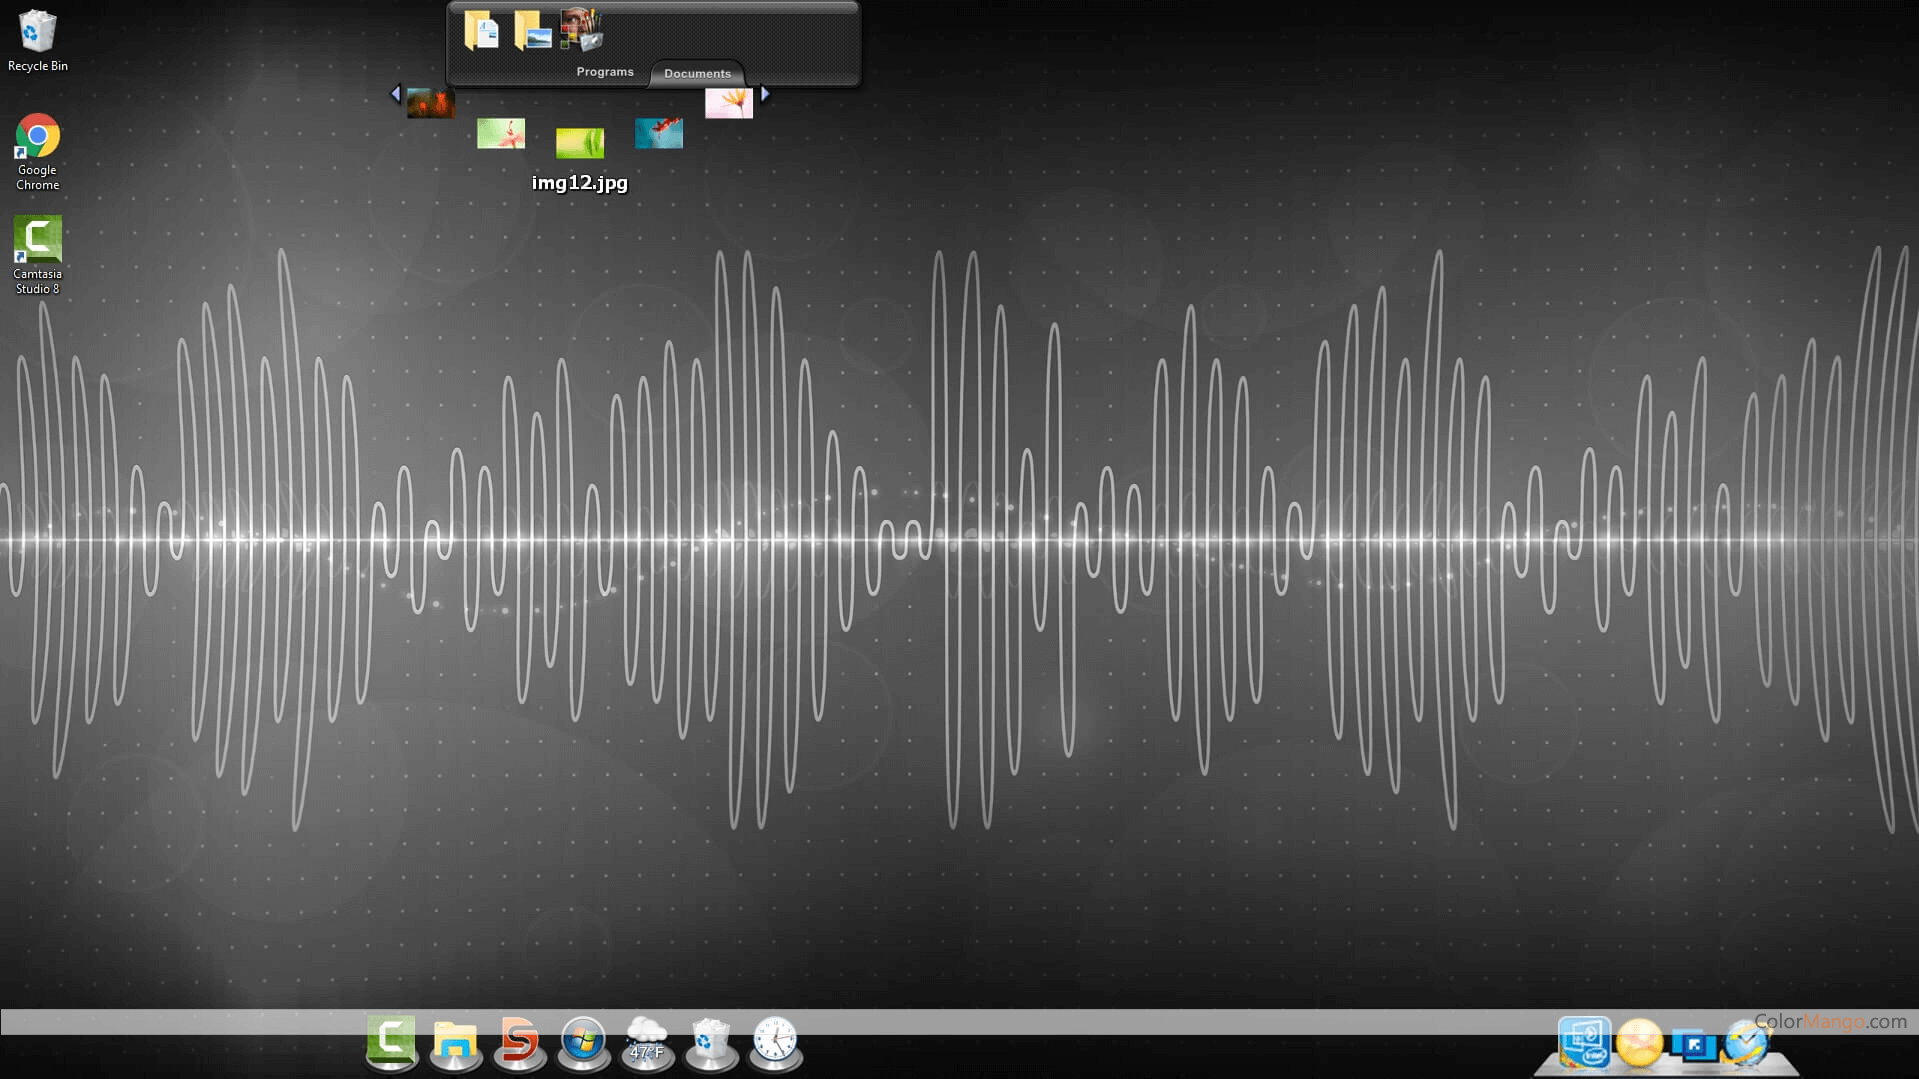Image resolution: width=1919 pixels, height=1079 pixels.
Task: Open the blue overlapping windows tray icon
Action: click(x=1693, y=1046)
